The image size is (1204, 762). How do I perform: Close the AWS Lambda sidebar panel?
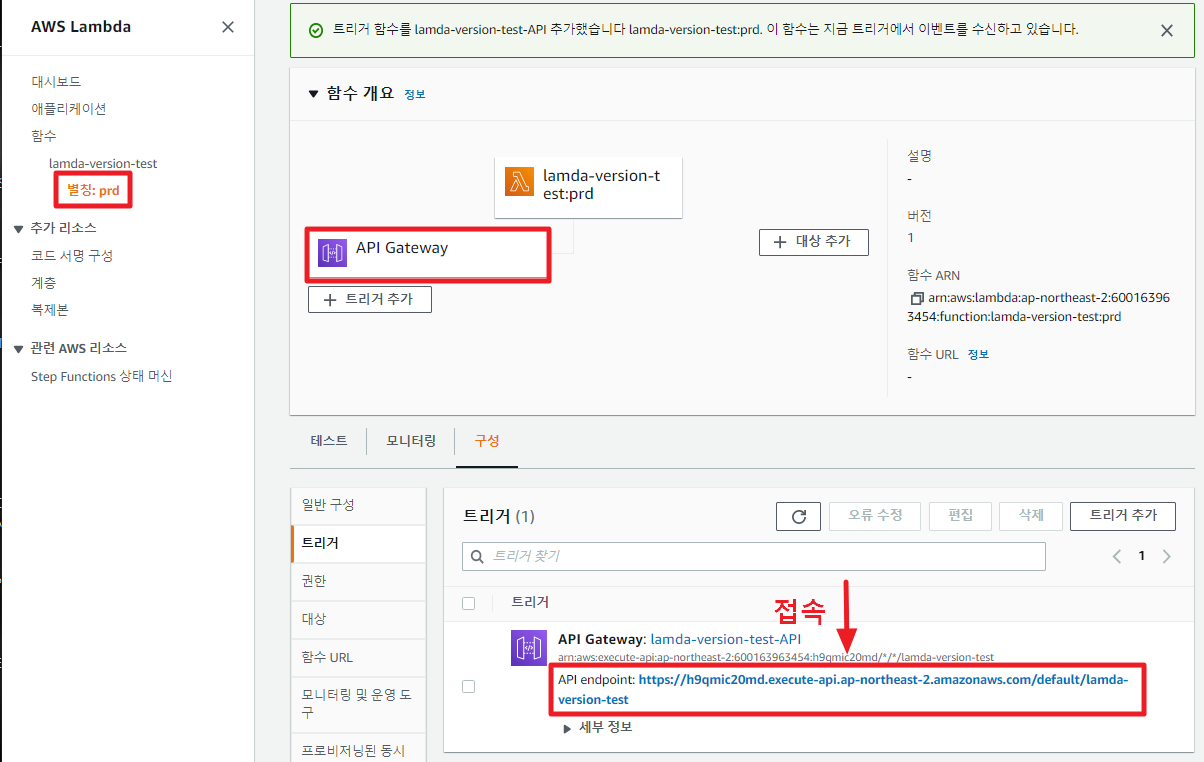(228, 27)
